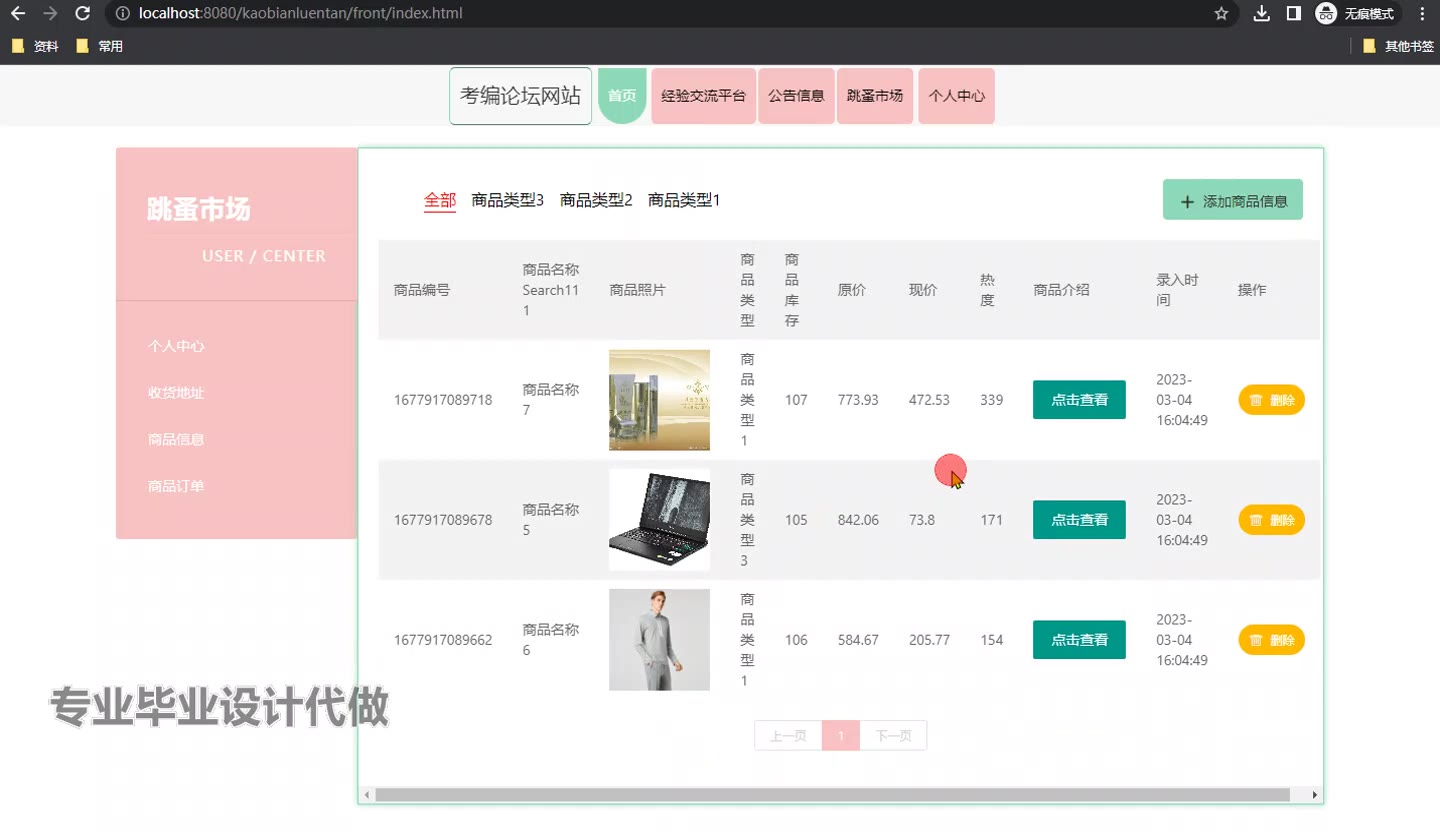The height and width of the screenshot is (832, 1440).
Task: Click the scrollbar left arrow under the table
Action: click(x=367, y=795)
